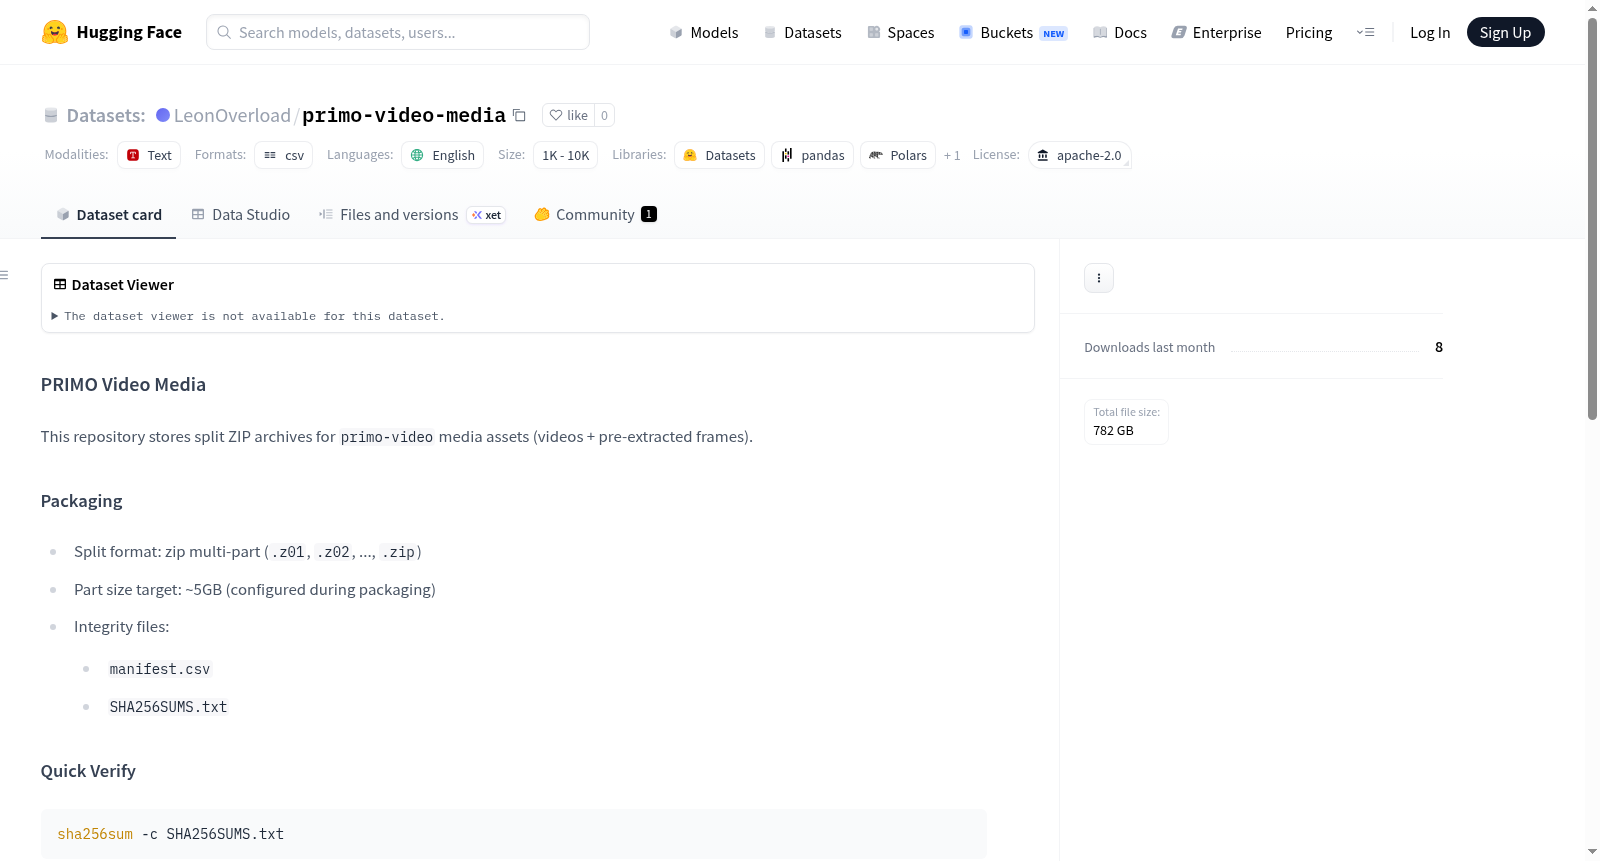Click the Log In link
The width and height of the screenshot is (1600, 861).
click(x=1430, y=32)
